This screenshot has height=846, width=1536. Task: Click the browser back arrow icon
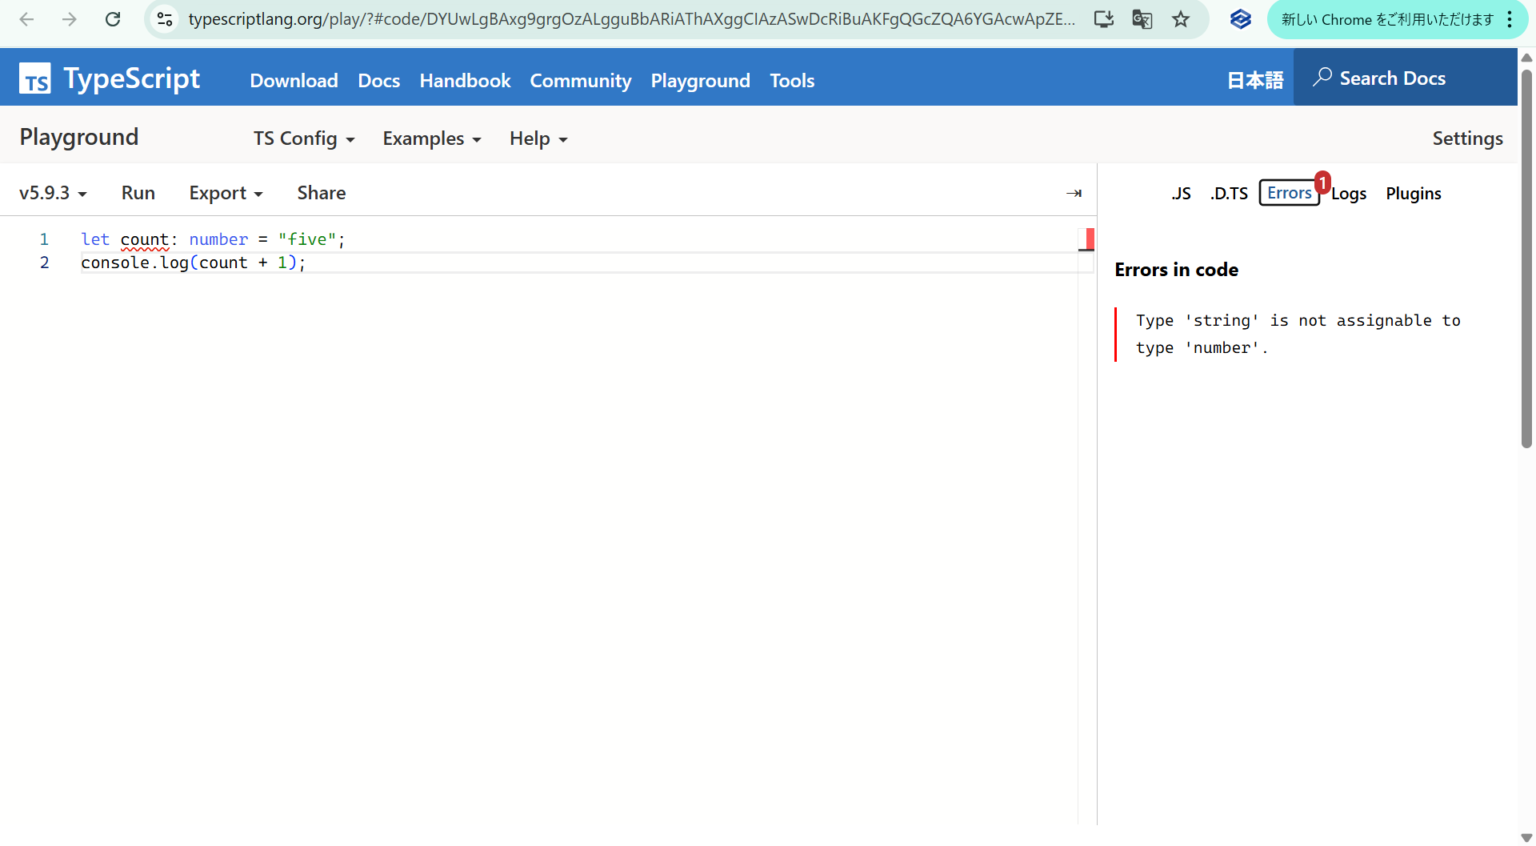point(24,18)
